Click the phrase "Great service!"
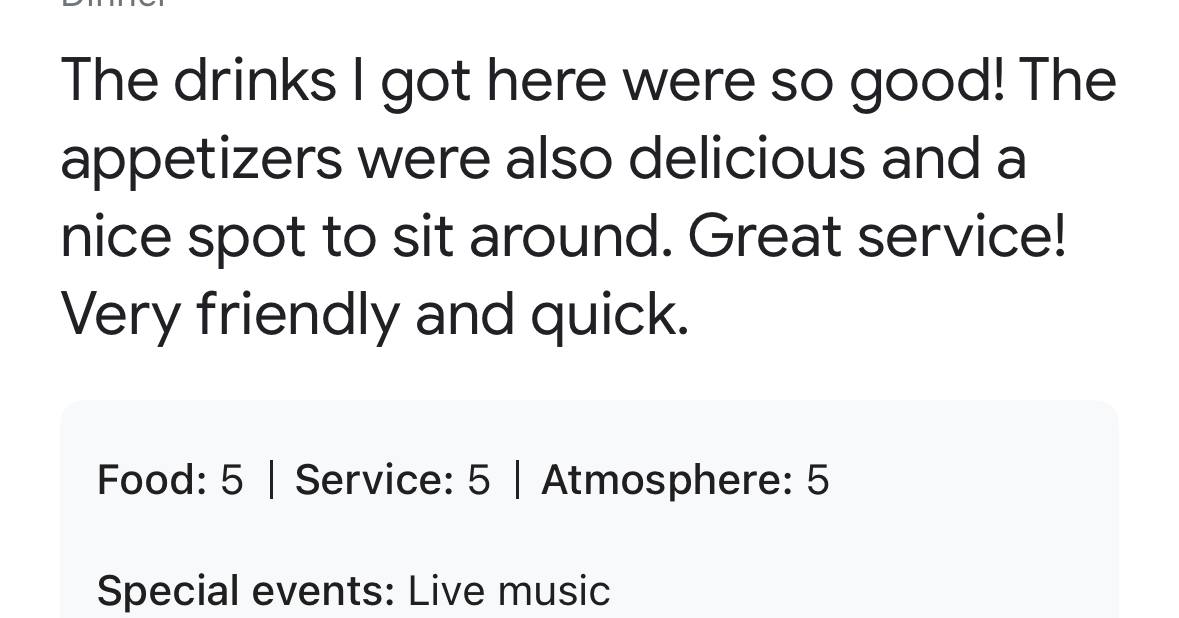 877,236
